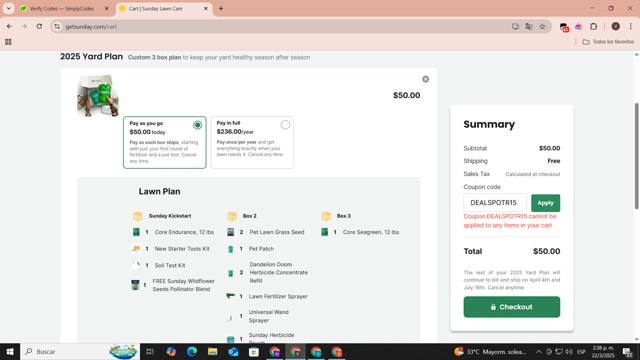Click the page vertical scrollbar

tap(636, 156)
